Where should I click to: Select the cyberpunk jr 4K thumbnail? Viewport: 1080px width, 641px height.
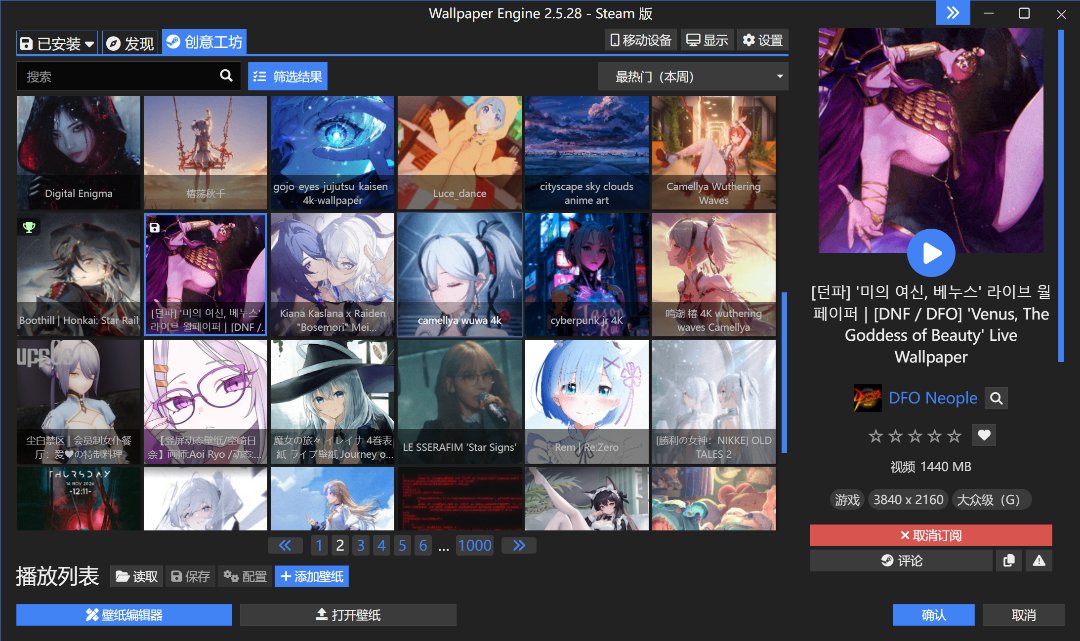[587, 274]
